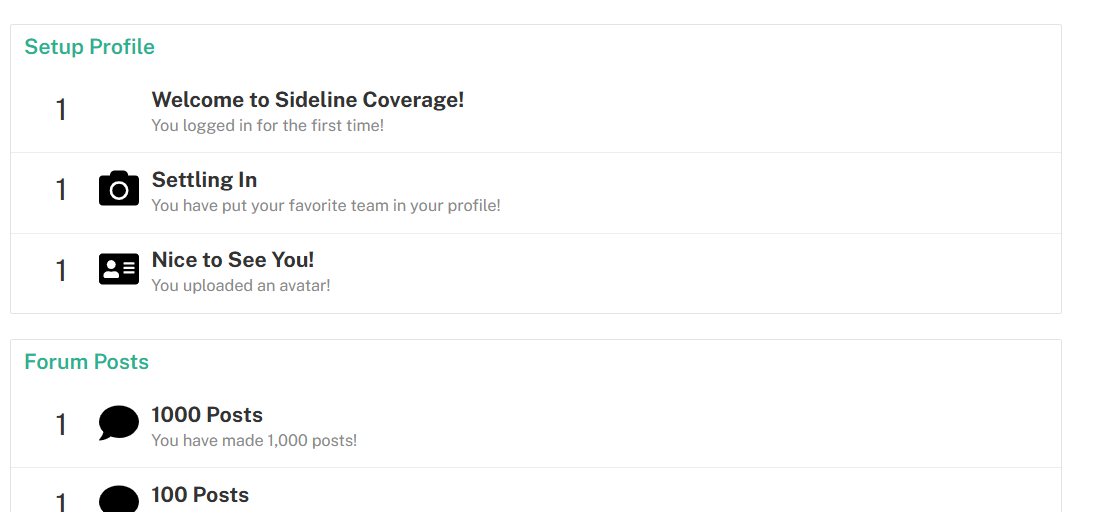Click the count number beside the Welcome achievement
The width and height of the screenshot is (1097, 512).
(x=61, y=110)
